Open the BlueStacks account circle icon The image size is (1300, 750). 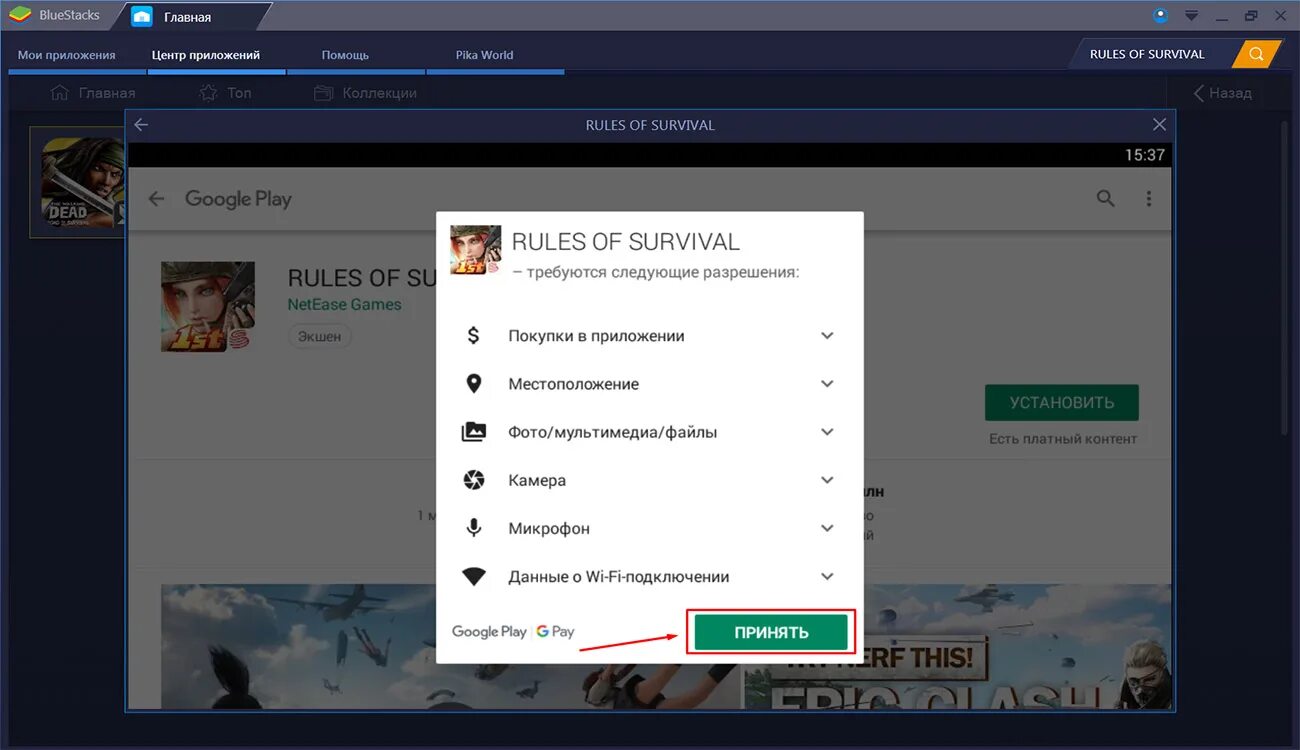(1160, 15)
